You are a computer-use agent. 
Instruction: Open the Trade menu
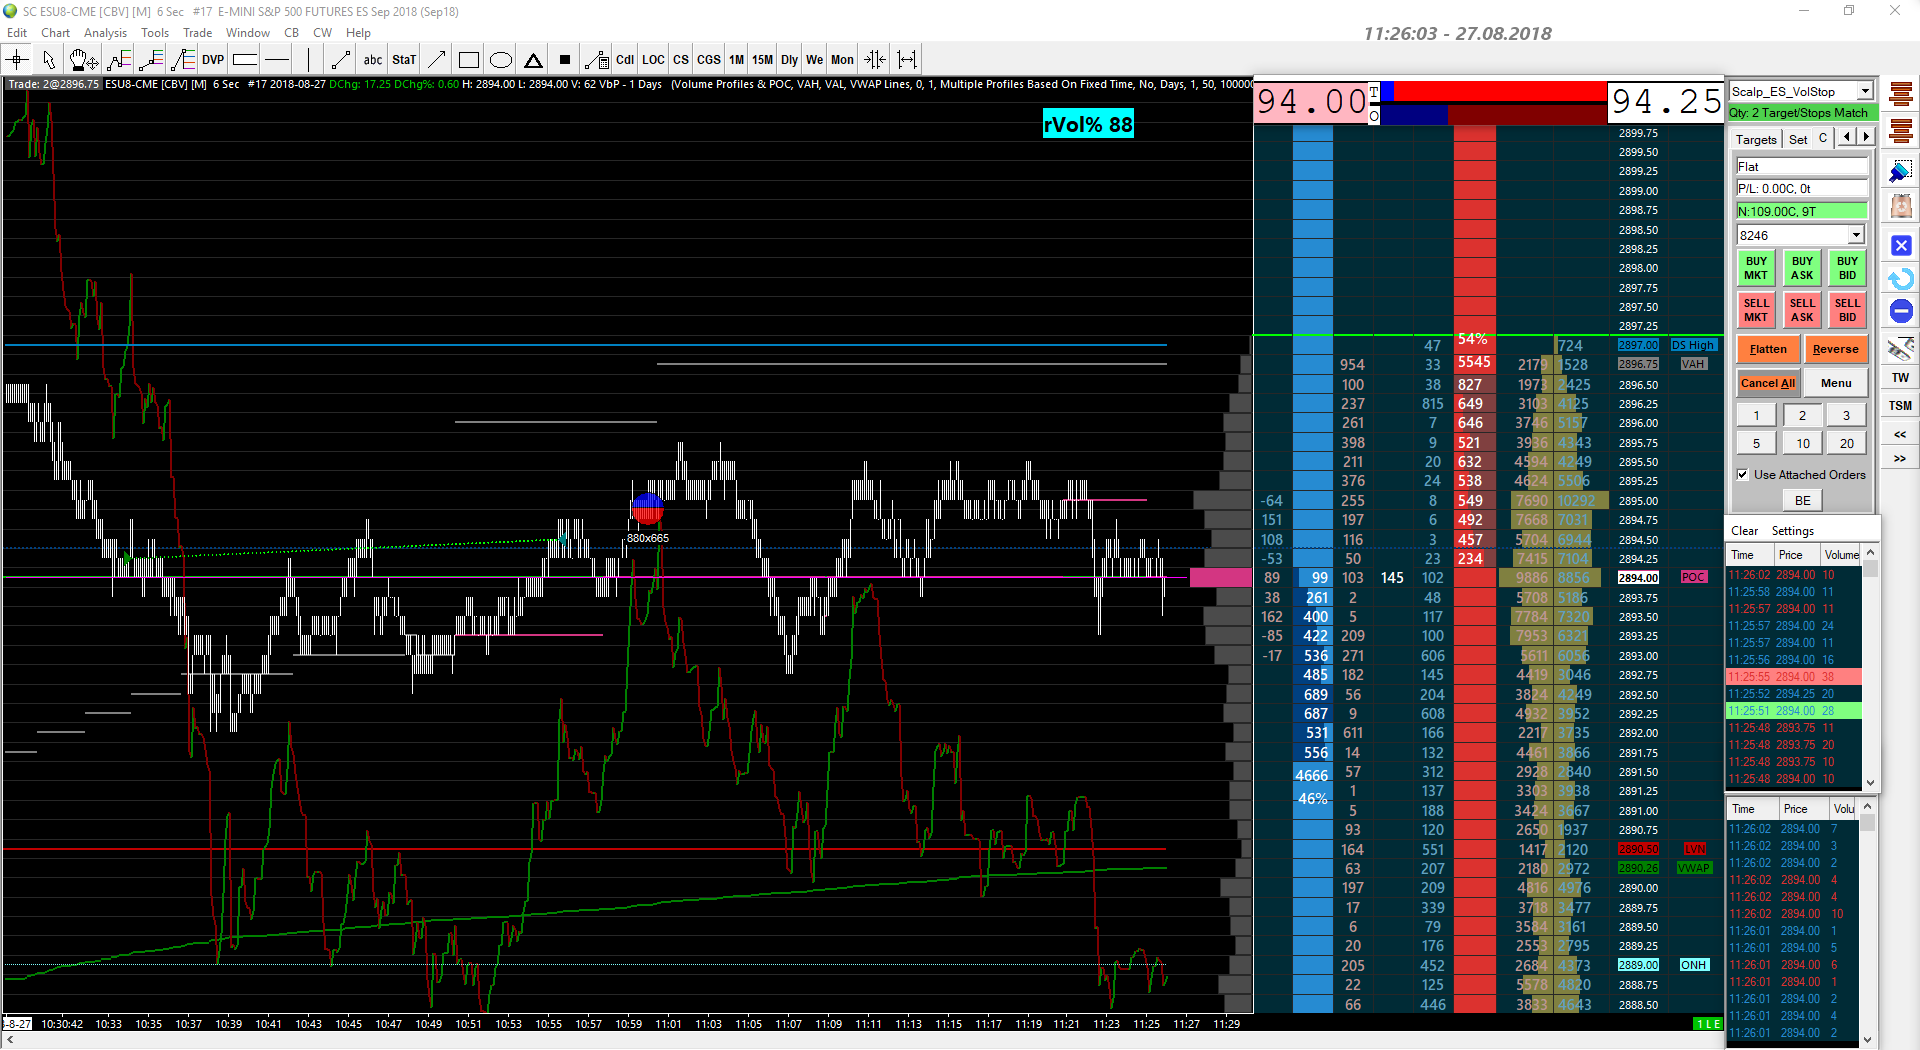pos(197,33)
